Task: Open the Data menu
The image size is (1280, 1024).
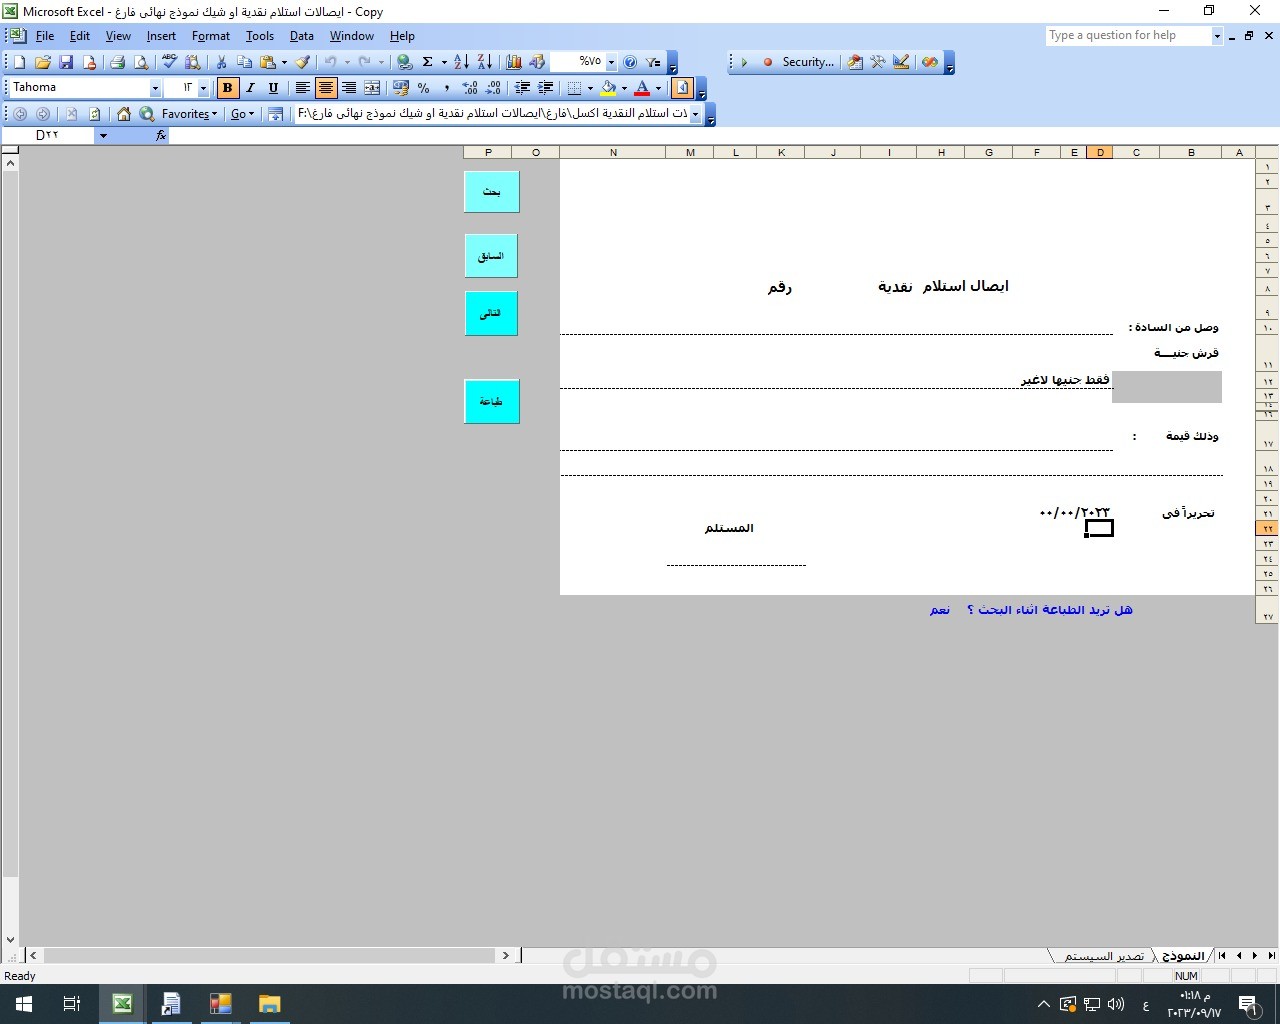Action: [x=302, y=36]
